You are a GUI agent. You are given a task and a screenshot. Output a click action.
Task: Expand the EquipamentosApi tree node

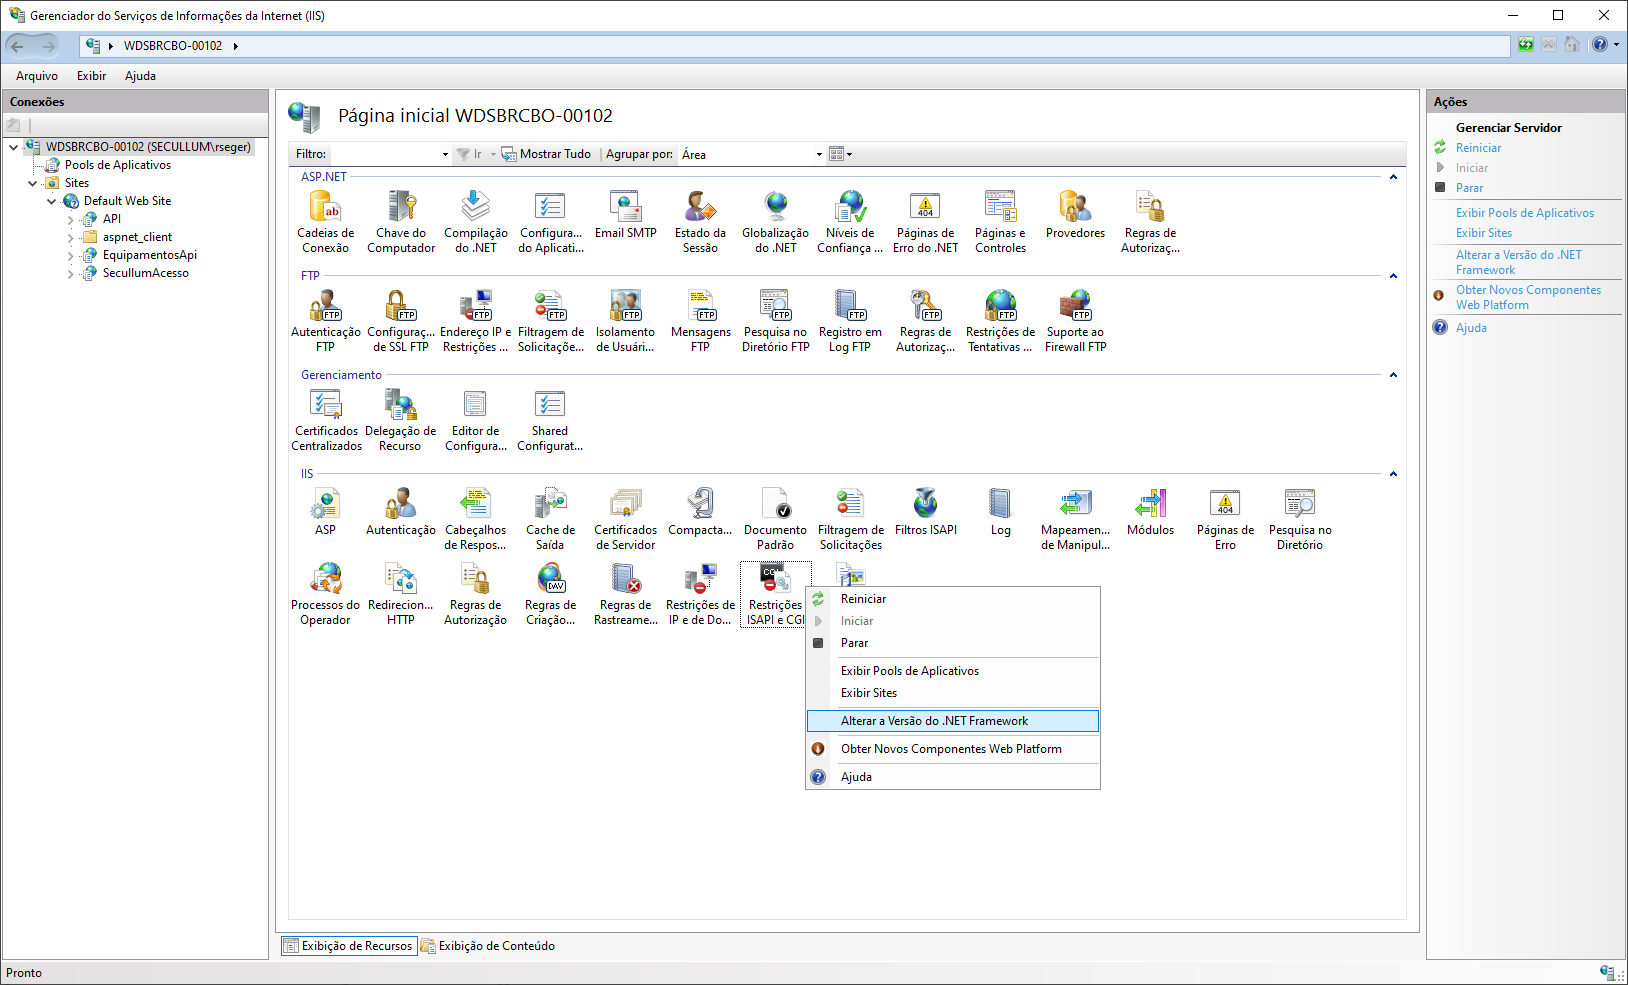point(70,255)
